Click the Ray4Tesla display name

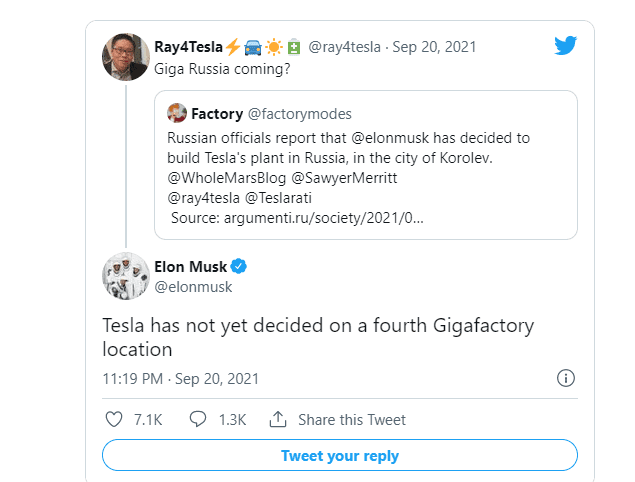[x=189, y=46]
